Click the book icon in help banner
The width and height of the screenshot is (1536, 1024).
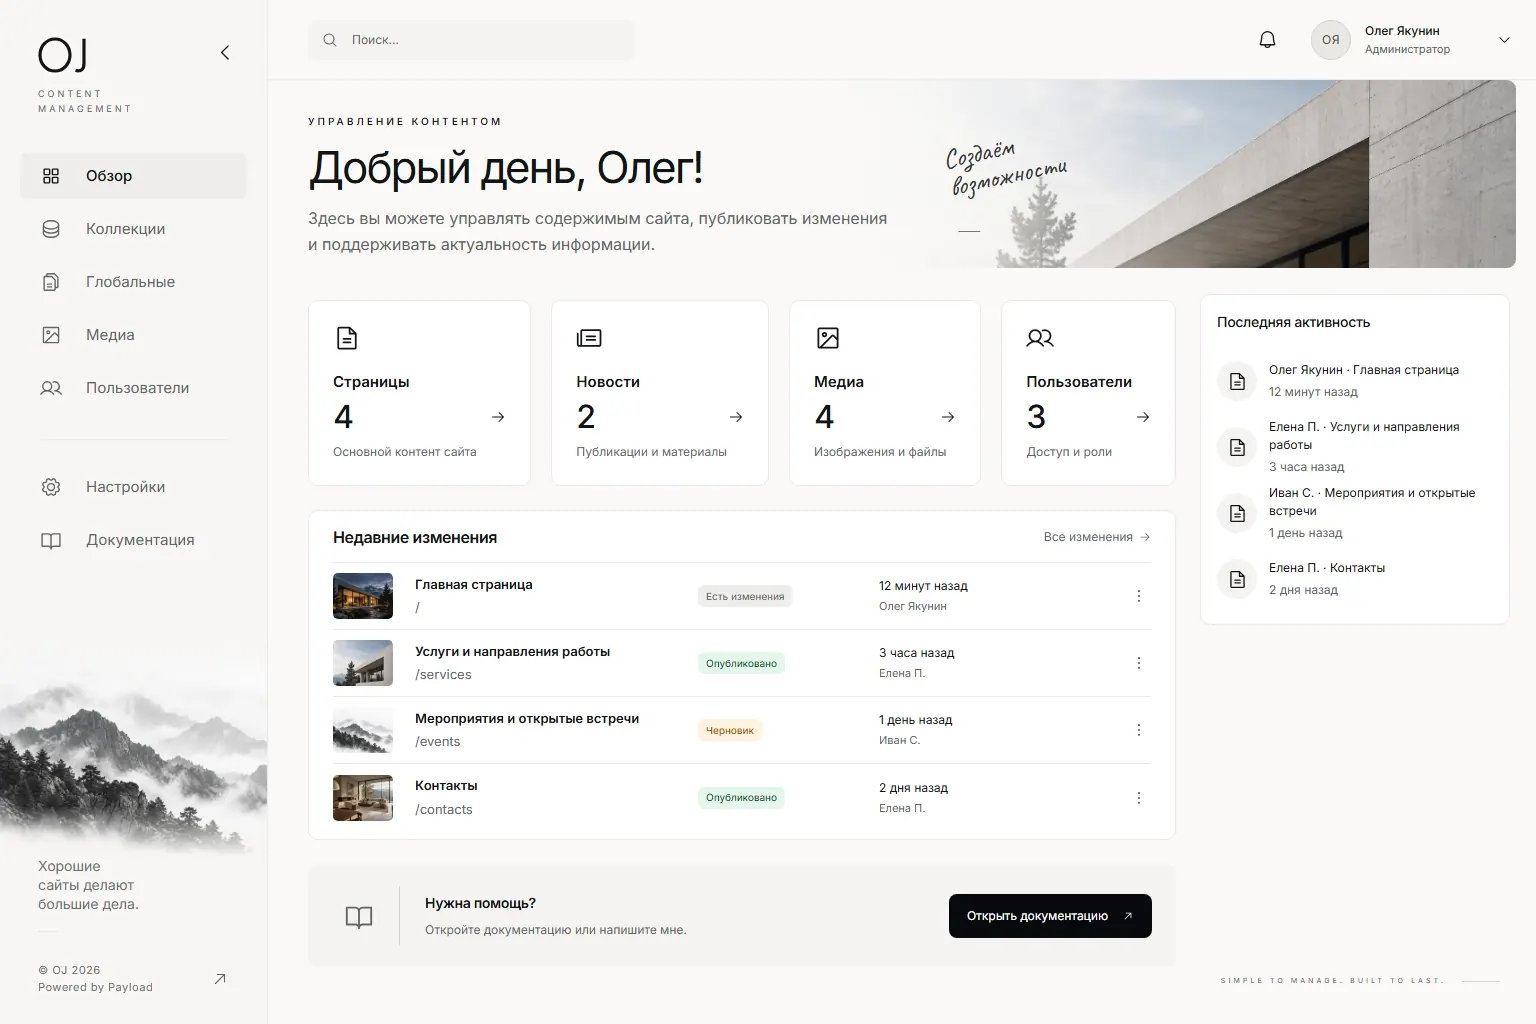pyautogui.click(x=359, y=917)
